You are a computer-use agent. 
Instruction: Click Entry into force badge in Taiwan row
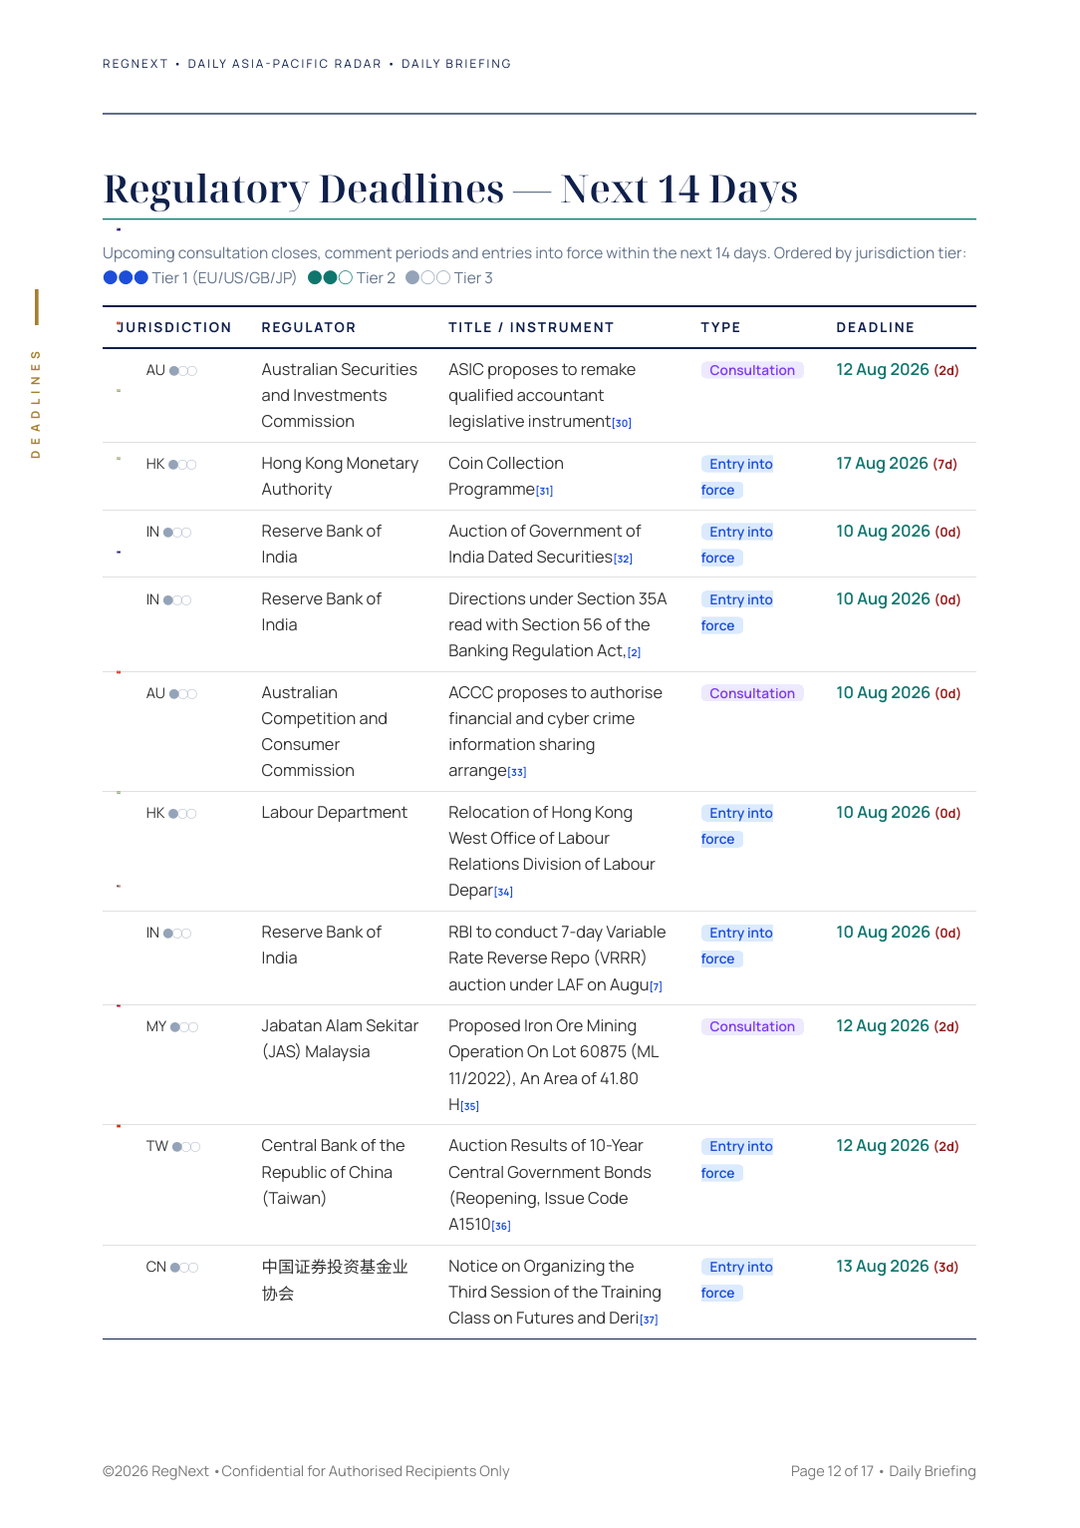click(738, 1160)
